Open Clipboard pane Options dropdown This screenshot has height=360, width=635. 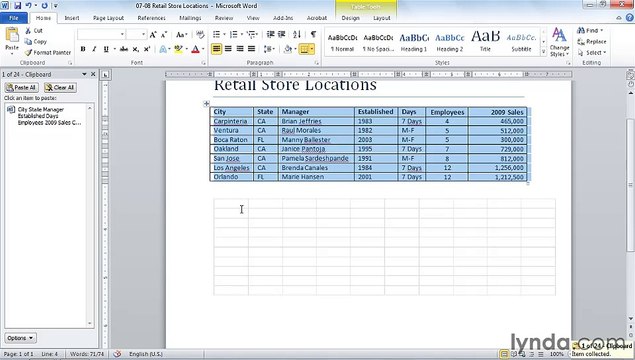click(20, 338)
